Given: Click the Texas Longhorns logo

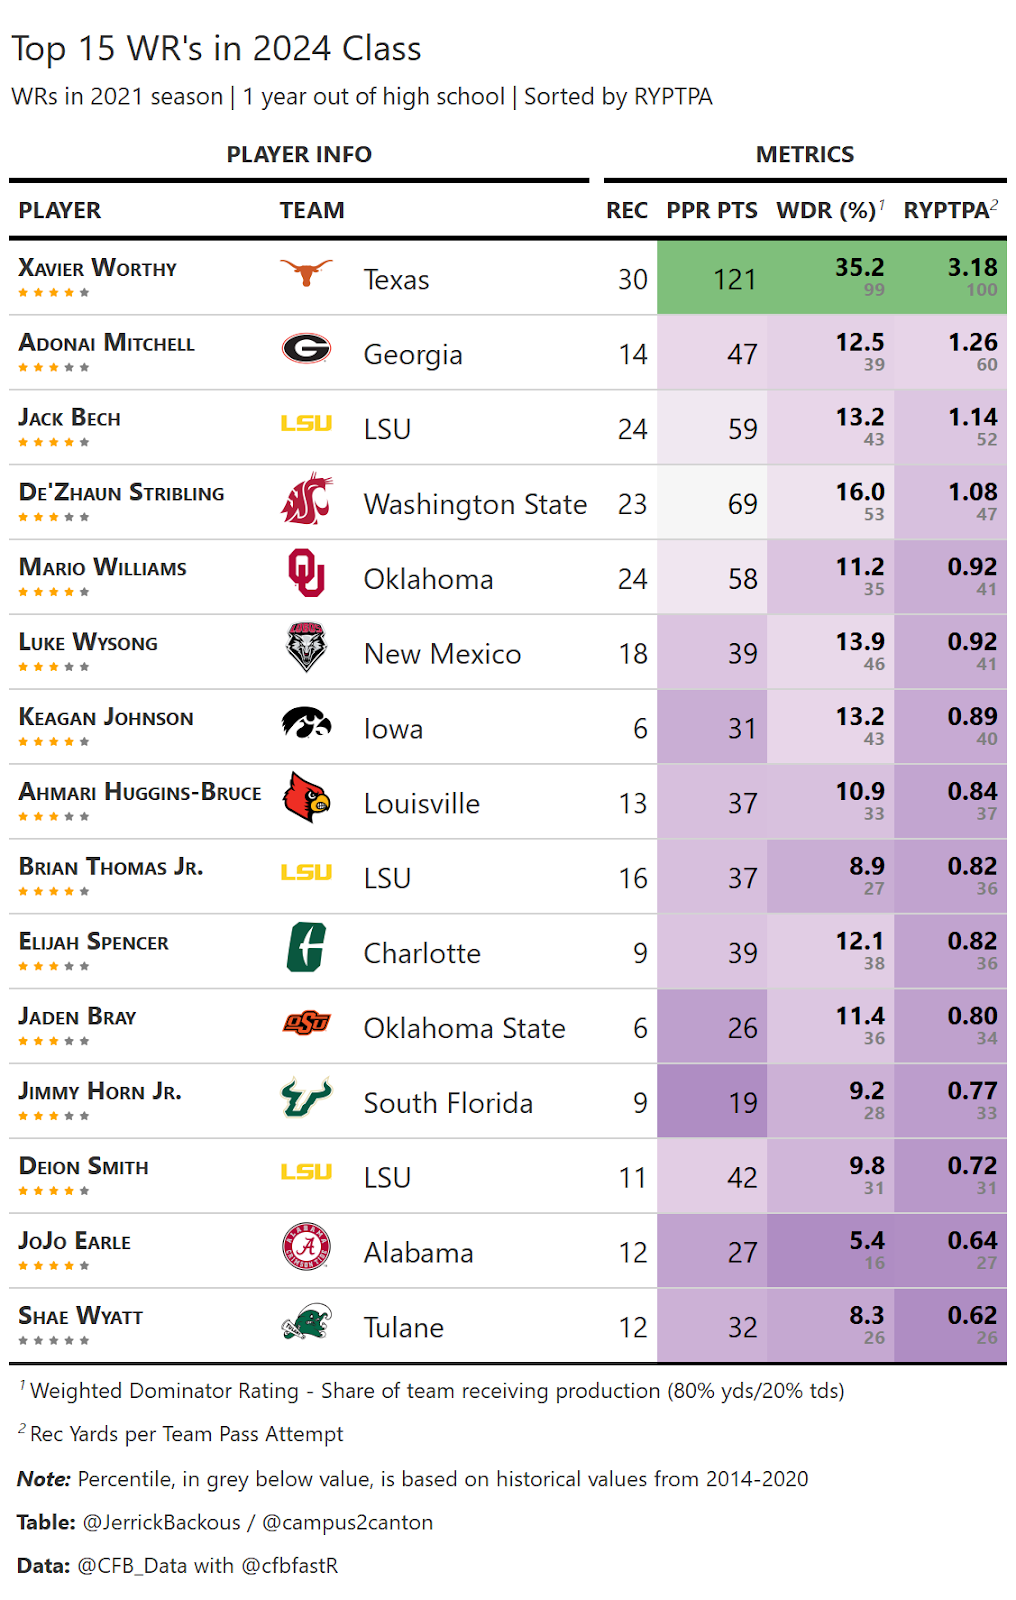Looking at the screenshot, I should [306, 272].
